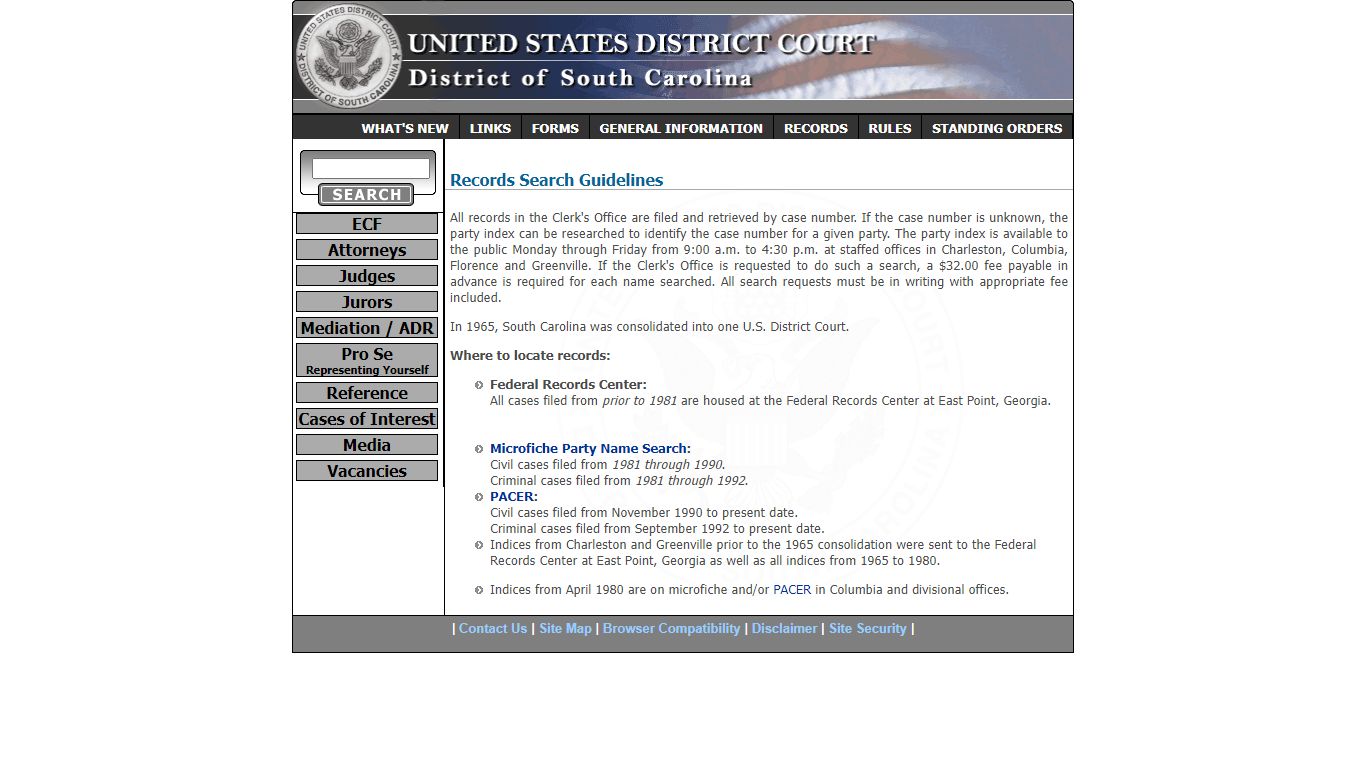1366x768 pixels.
Task: Click the 'Where to locate records:' text
Action: coord(530,355)
